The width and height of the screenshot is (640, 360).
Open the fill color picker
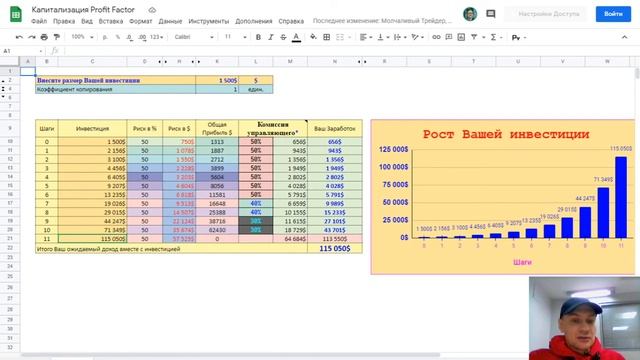(x=313, y=37)
